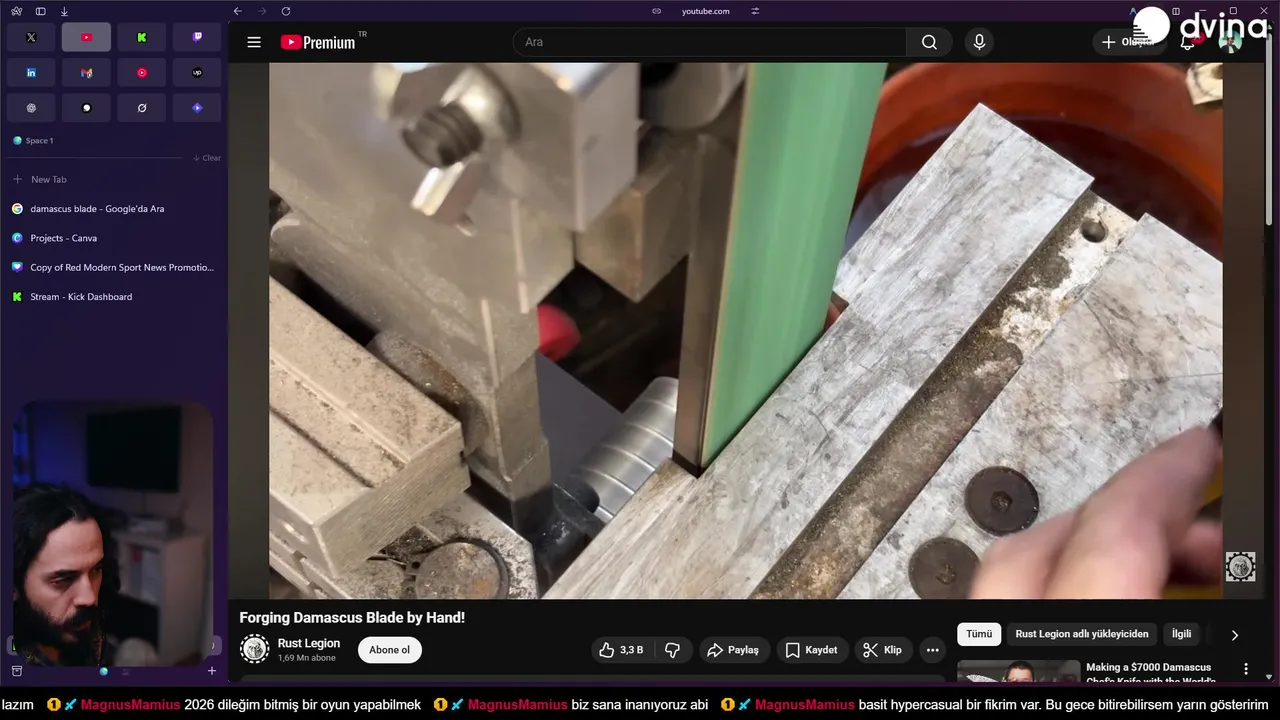The width and height of the screenshot is (1280, 720).
Task: Share the video with Paylaş
Action: point(734,650)
